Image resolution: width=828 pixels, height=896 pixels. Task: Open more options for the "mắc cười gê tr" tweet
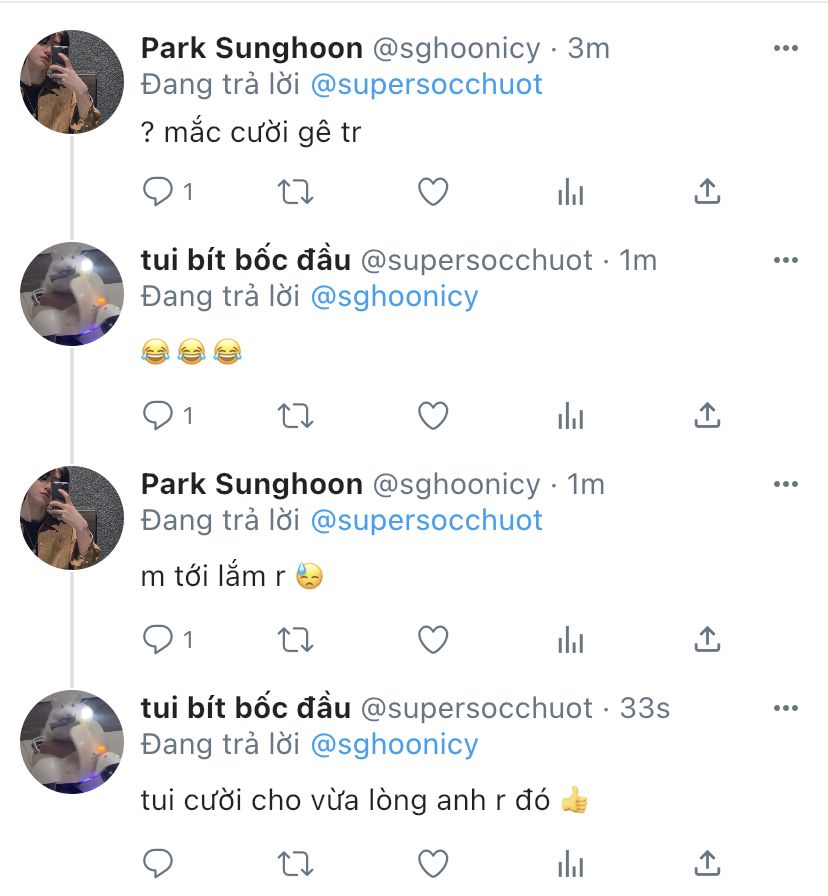787,48
